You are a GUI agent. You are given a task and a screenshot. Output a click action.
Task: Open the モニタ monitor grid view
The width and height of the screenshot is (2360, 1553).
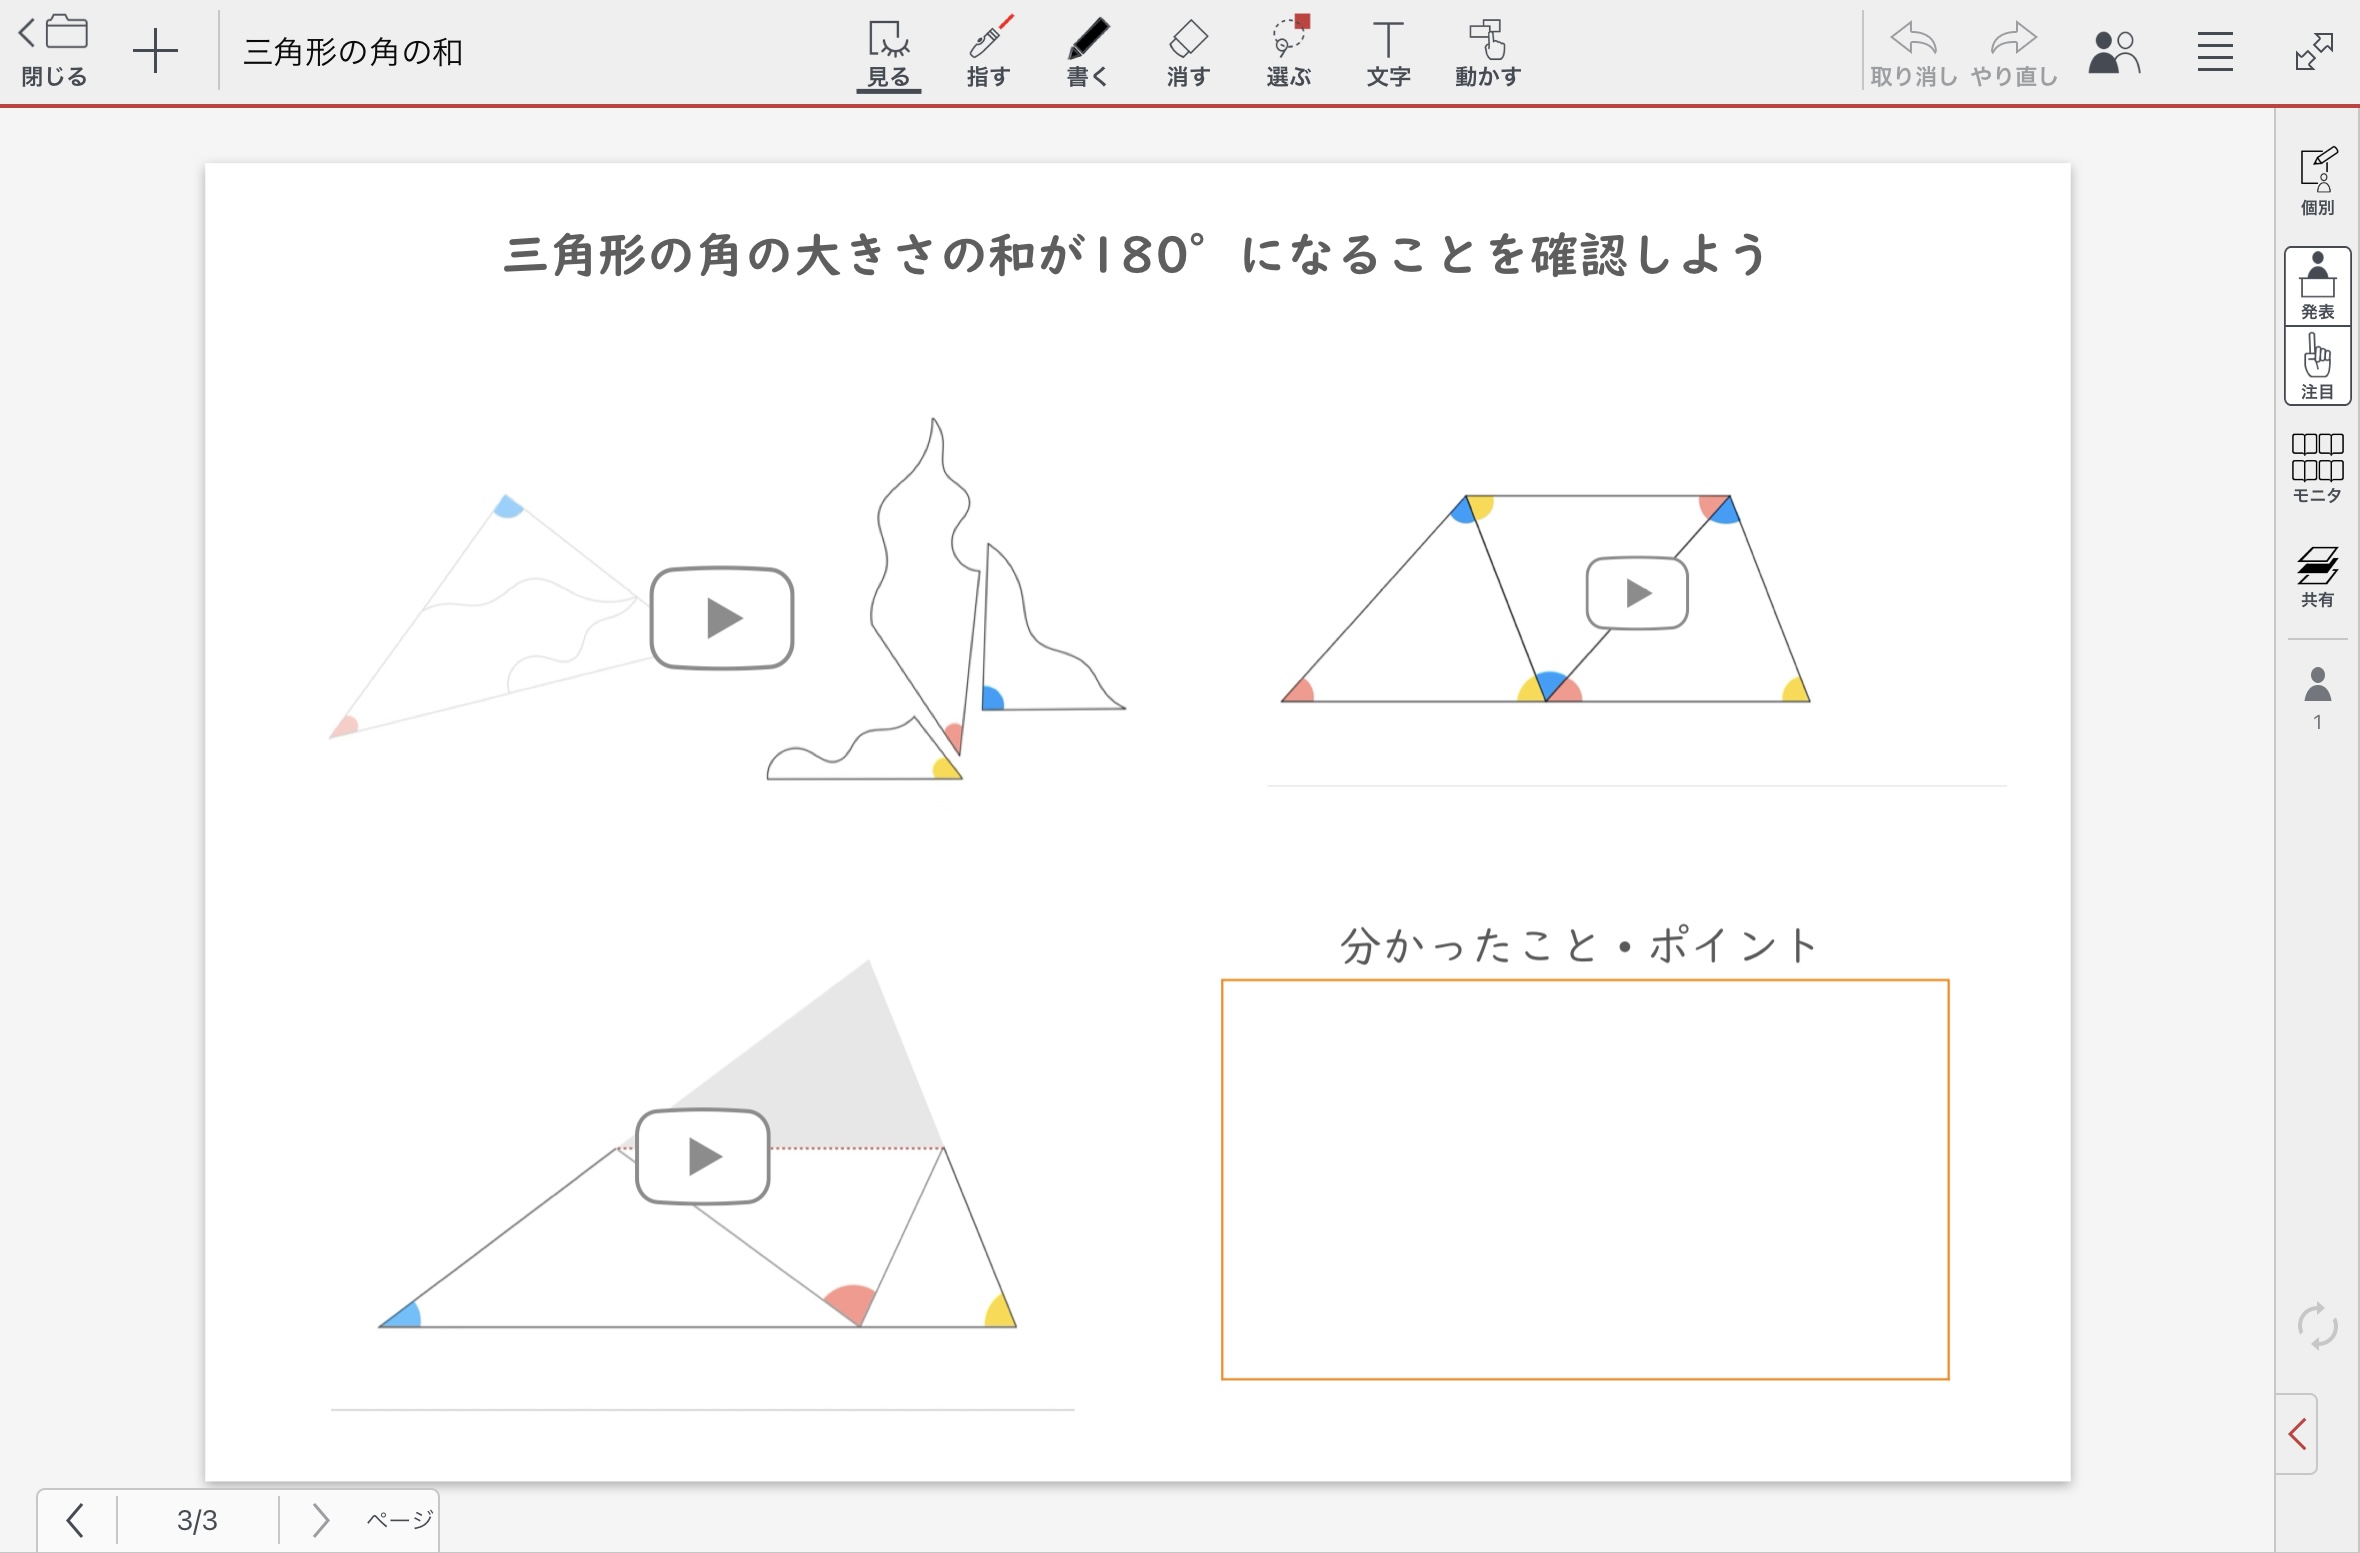point(2316,467)
